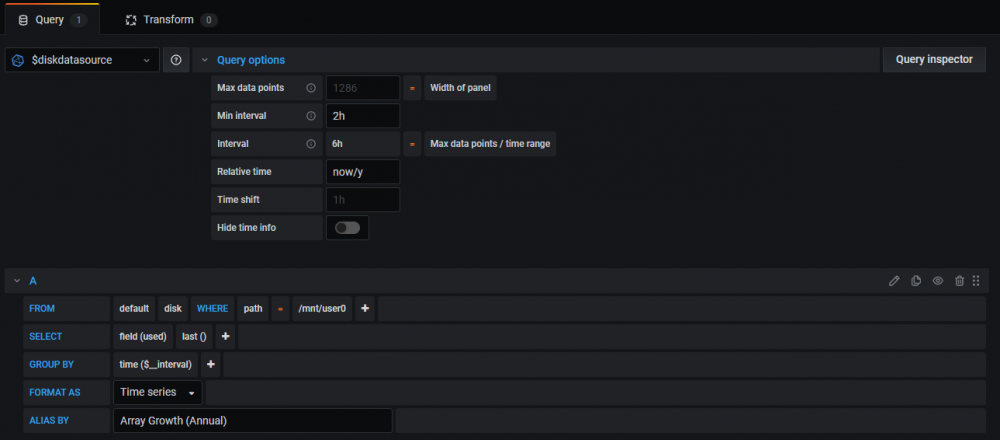Open the Query inspector
Image resolution: width=1000 pixels, height=440 pixels.
(934, 60)
